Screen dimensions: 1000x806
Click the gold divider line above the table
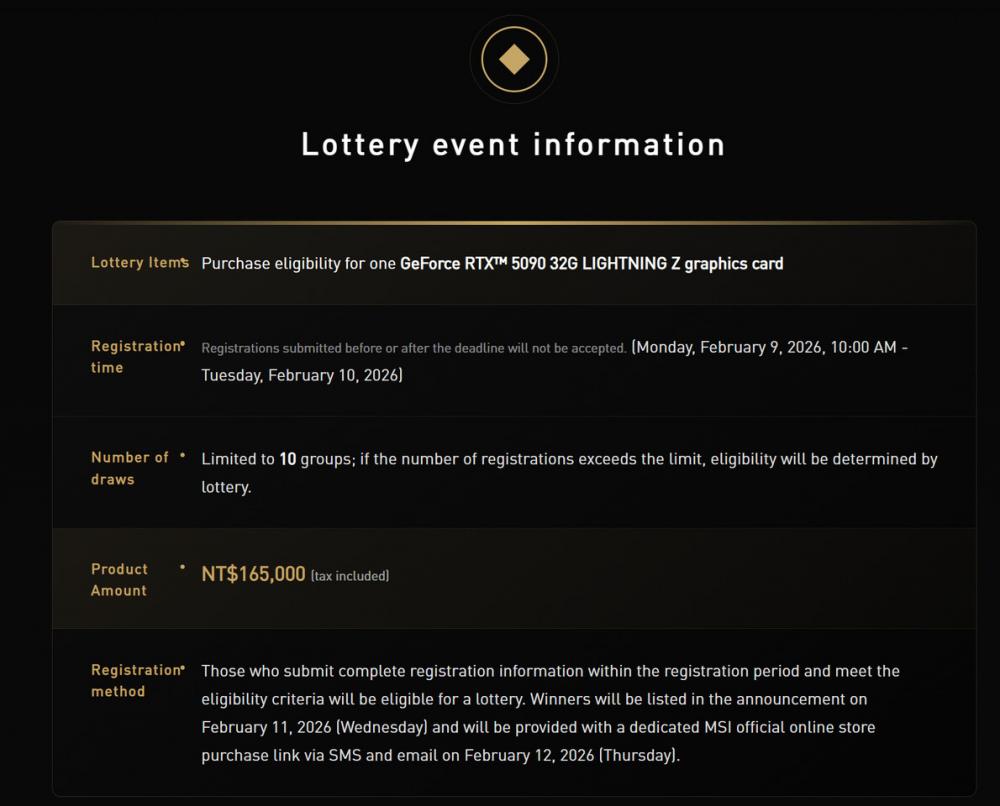pos(514,222)
